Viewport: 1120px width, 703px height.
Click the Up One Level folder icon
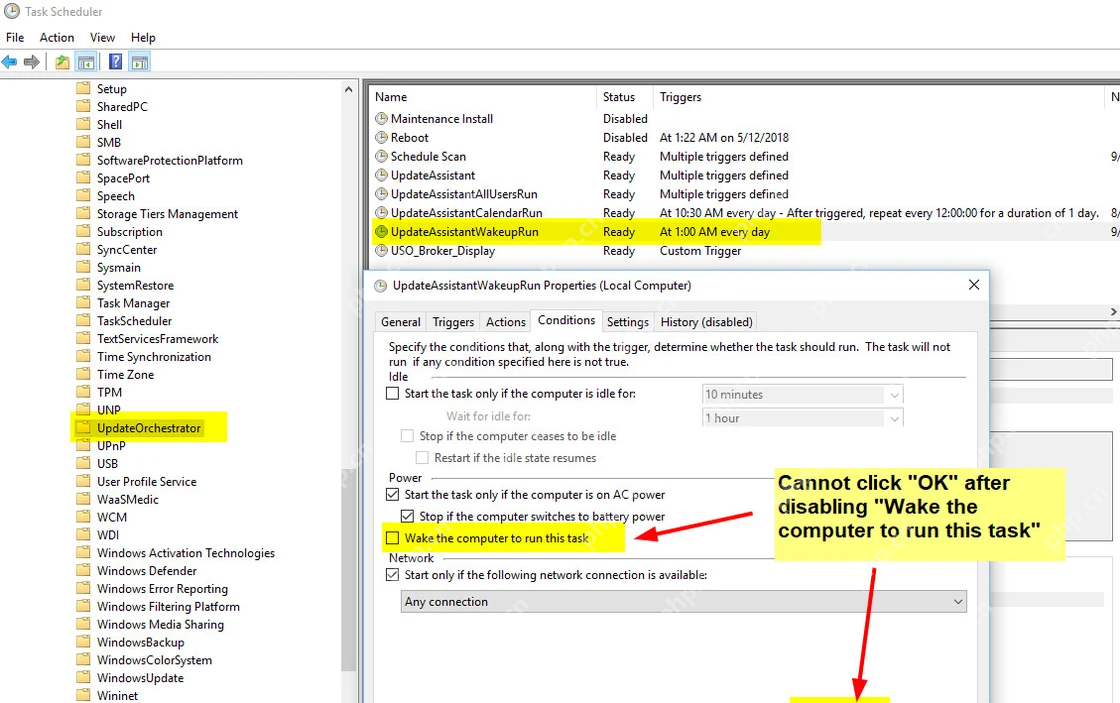click(63, 62)
